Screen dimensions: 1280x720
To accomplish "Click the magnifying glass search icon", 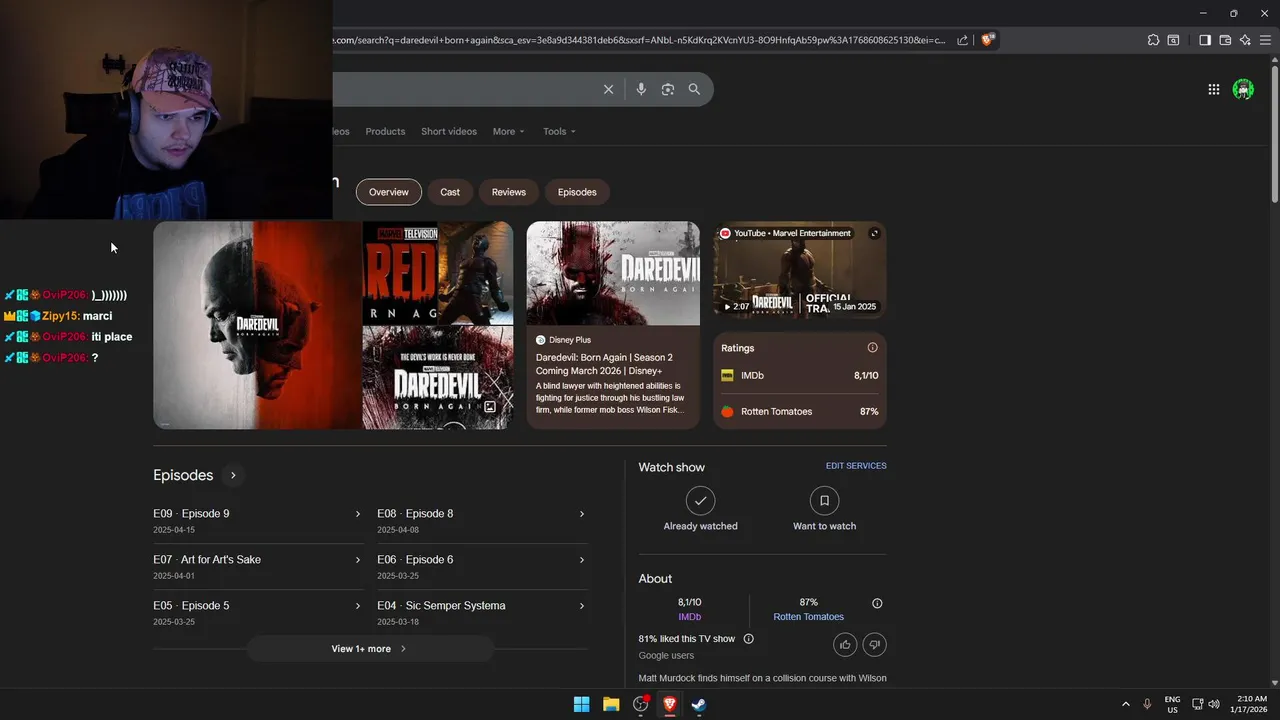I will [694, 89].
